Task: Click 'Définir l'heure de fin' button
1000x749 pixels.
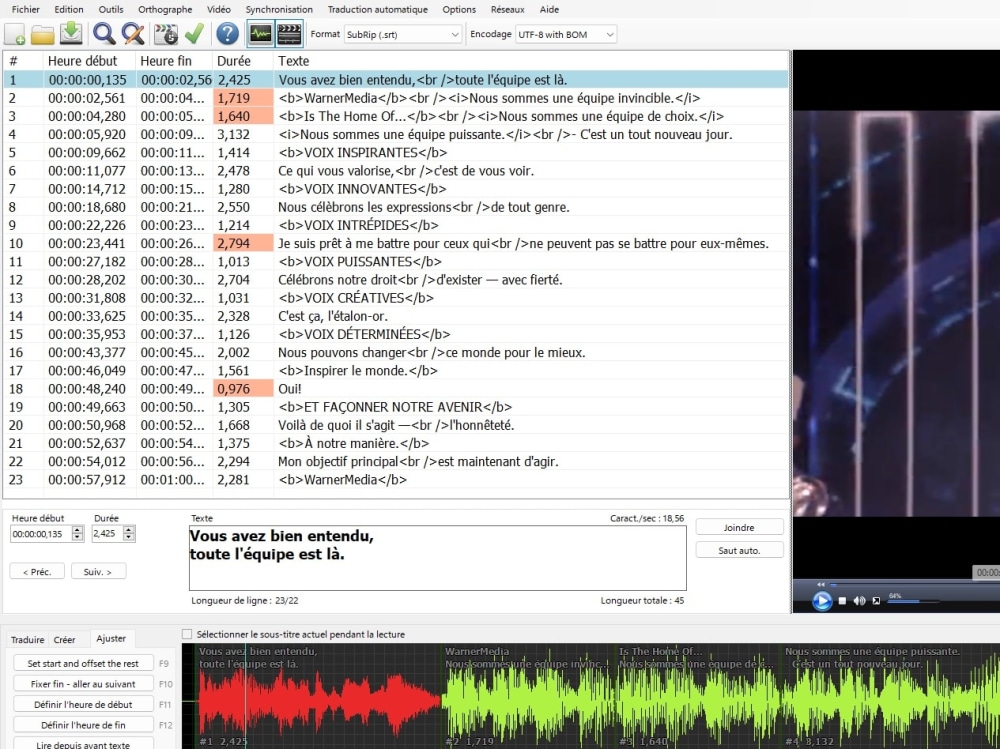Action: tap(83, 725)
